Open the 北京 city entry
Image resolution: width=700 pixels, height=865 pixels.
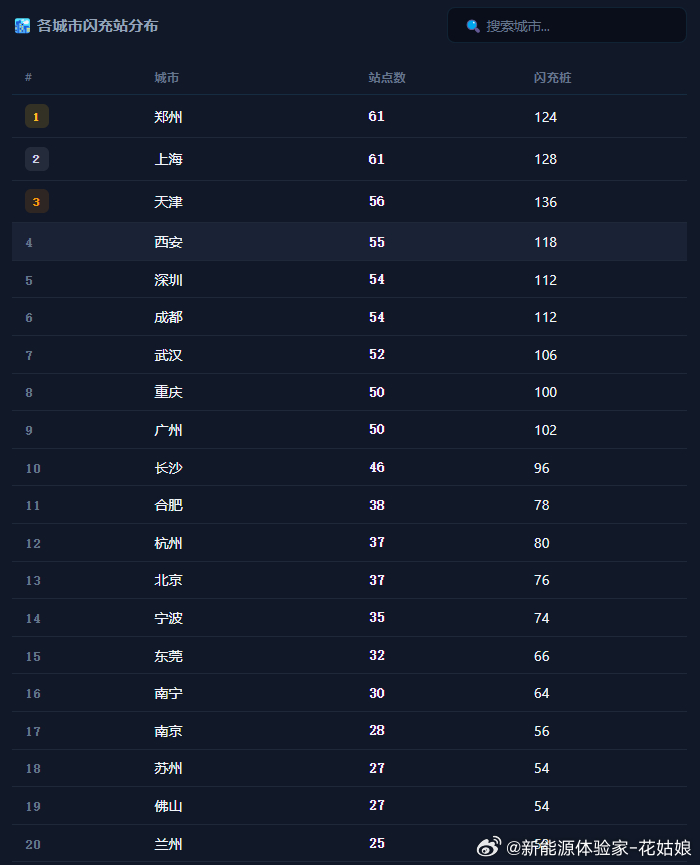(168, 580)
